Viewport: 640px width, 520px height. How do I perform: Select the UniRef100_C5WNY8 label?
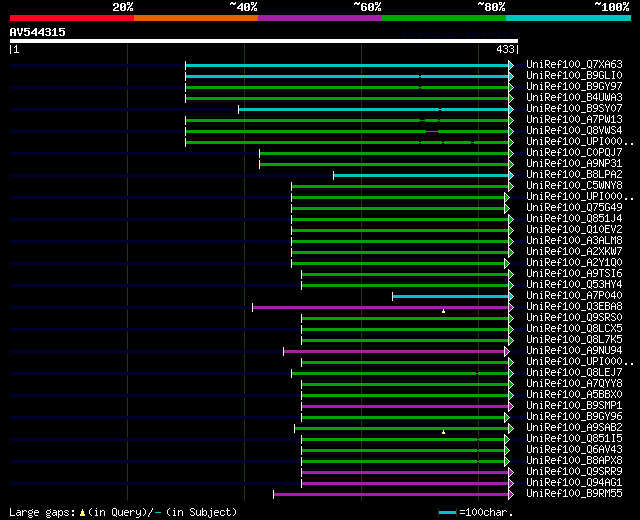pyautogui.click(x=574, y=186)
